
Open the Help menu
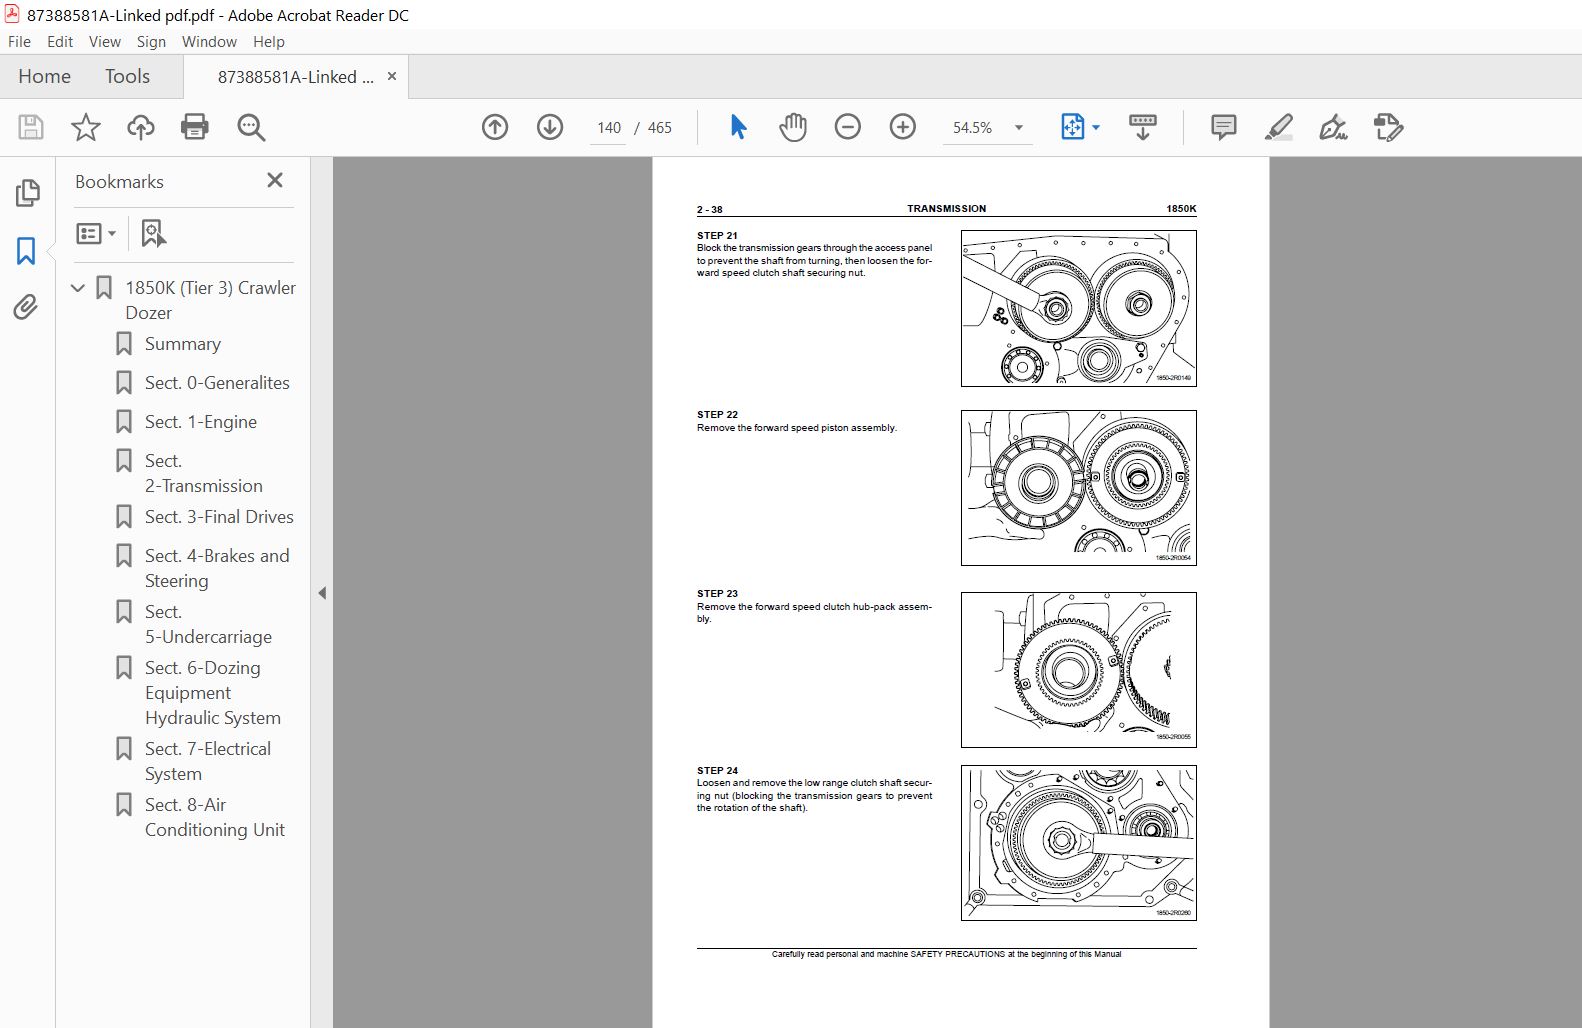(x=269, y=41)
